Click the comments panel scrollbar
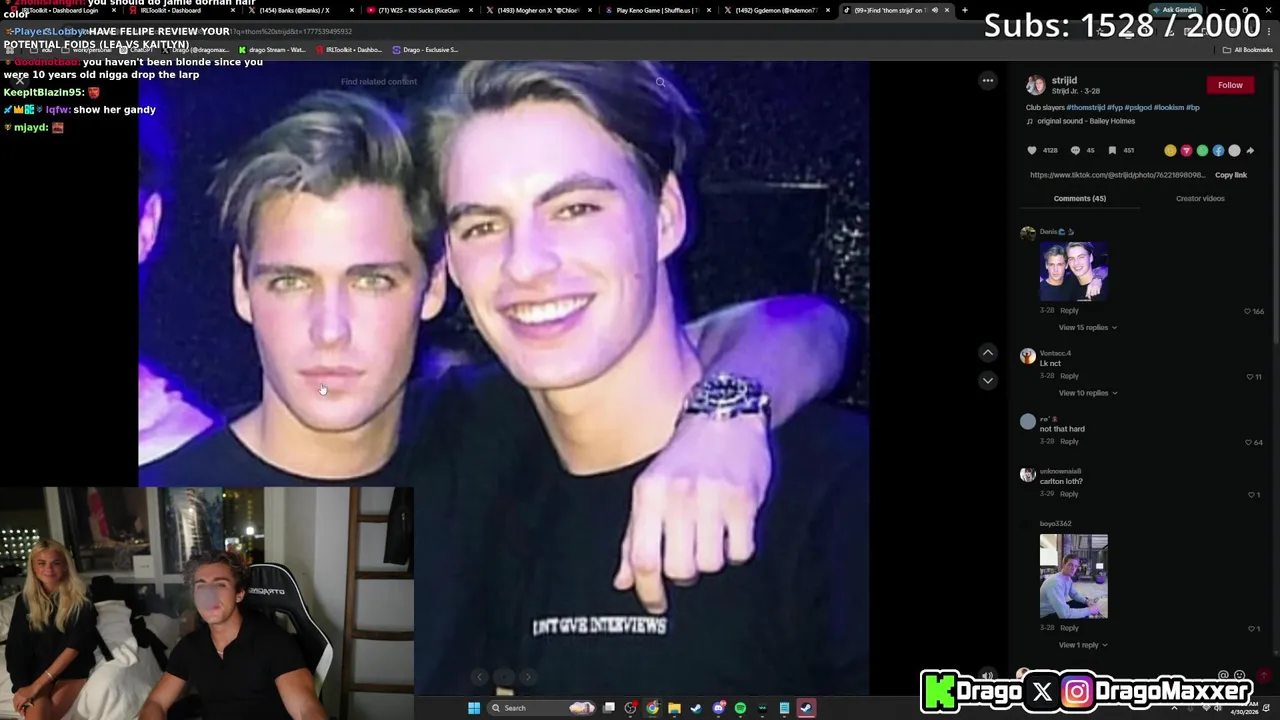The height and width of the screenshot is (720, 1280). point(1275,205)
